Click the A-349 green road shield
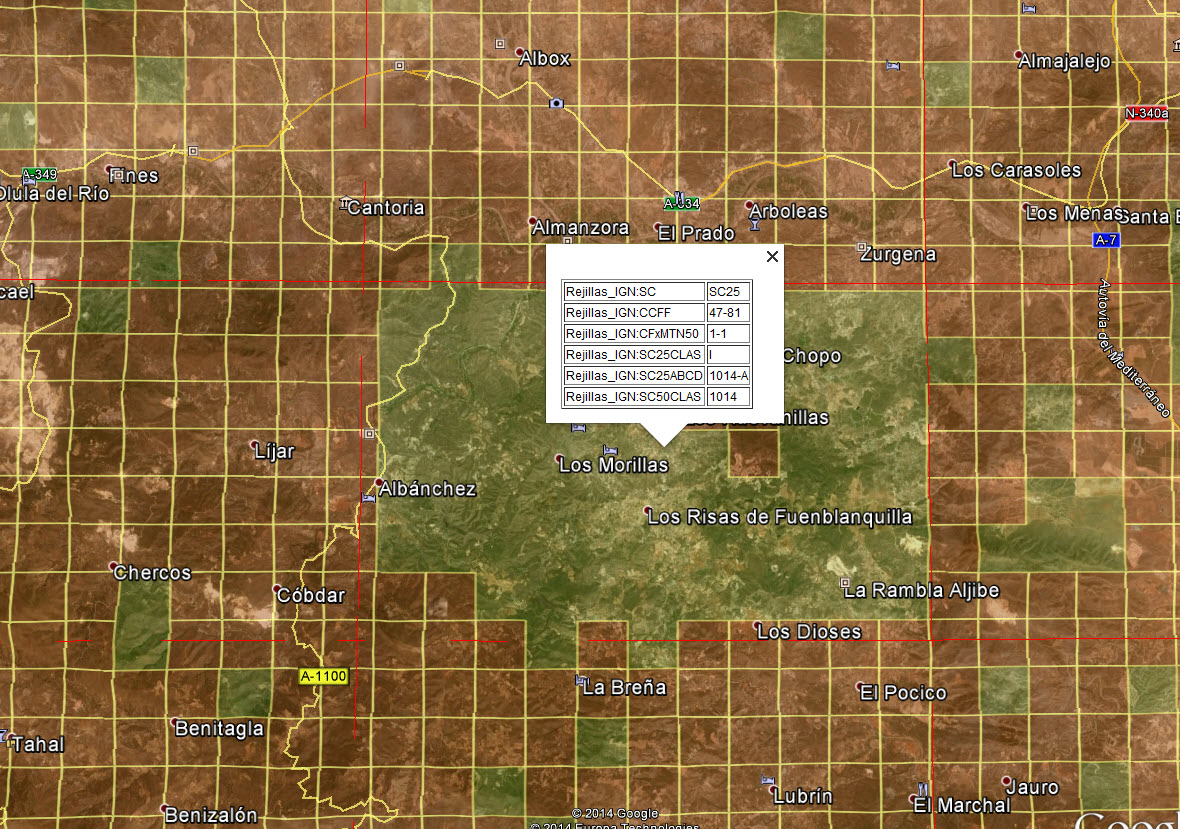This screenshot has width=1180, height=829. click(39, 173)
